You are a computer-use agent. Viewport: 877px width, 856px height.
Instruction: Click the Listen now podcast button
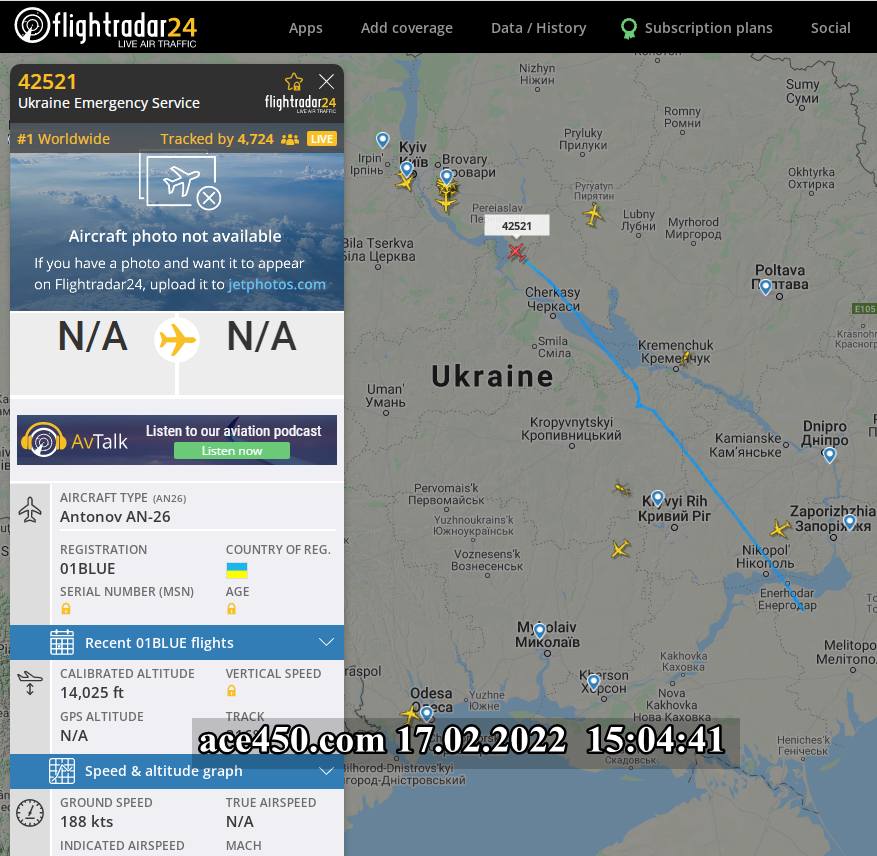click(232, 451)
